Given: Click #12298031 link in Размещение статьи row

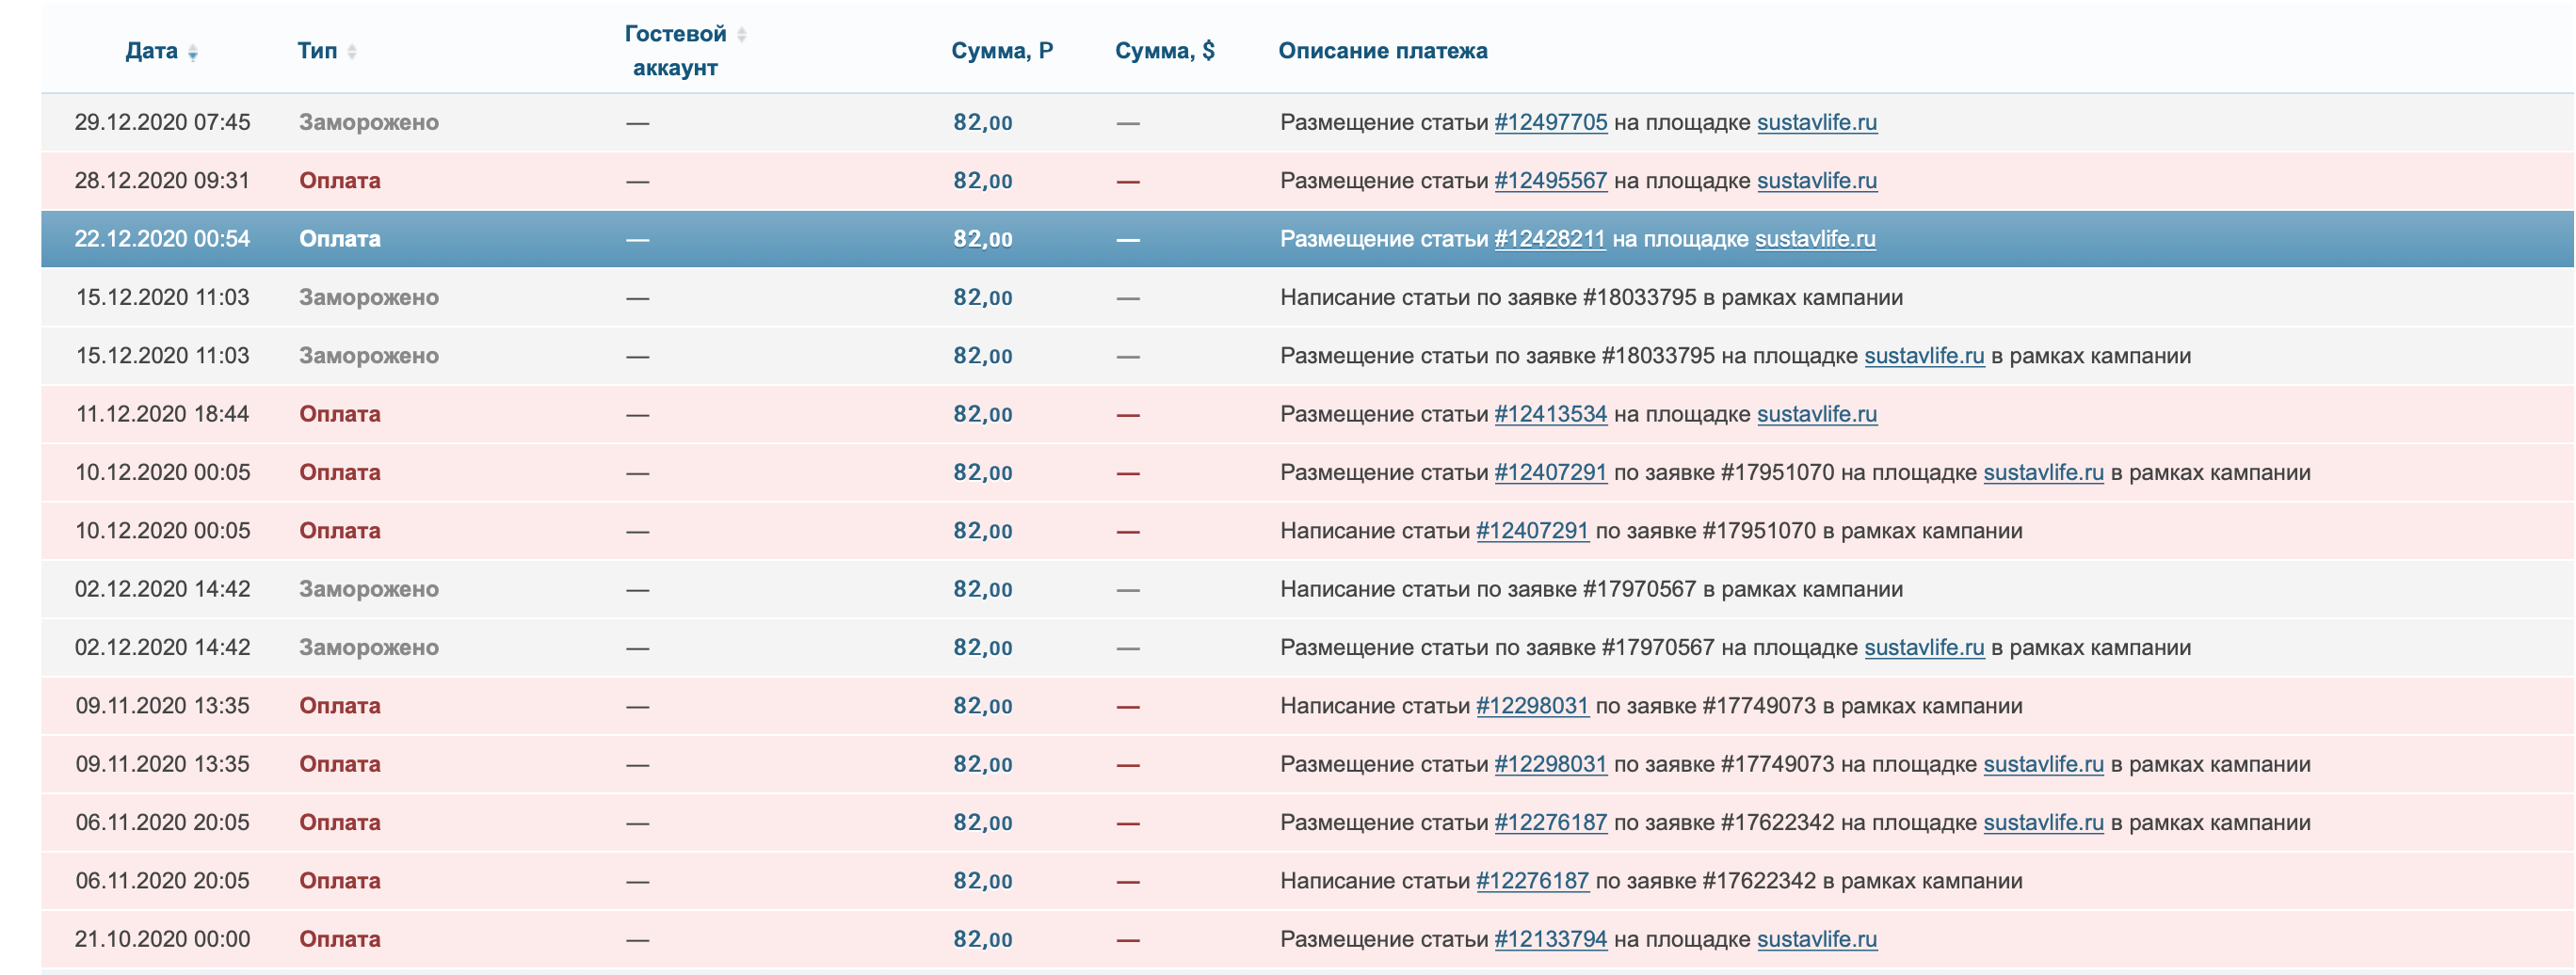Looking at the screenshot, I should pyautogui.click(x=1550, y=764).
